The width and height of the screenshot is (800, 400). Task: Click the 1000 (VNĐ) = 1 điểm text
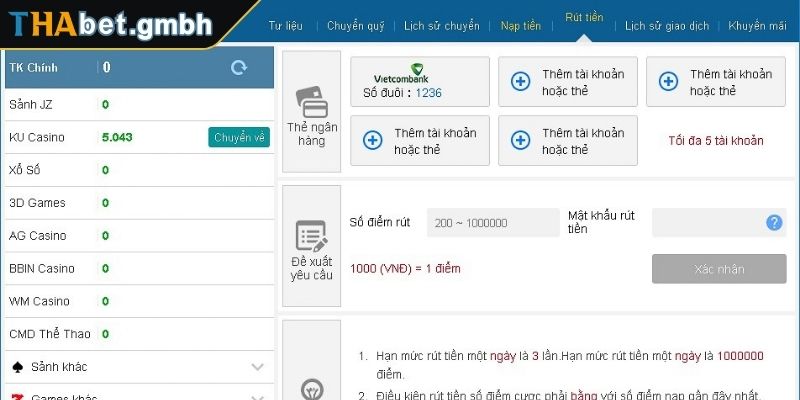click(405, 268)
